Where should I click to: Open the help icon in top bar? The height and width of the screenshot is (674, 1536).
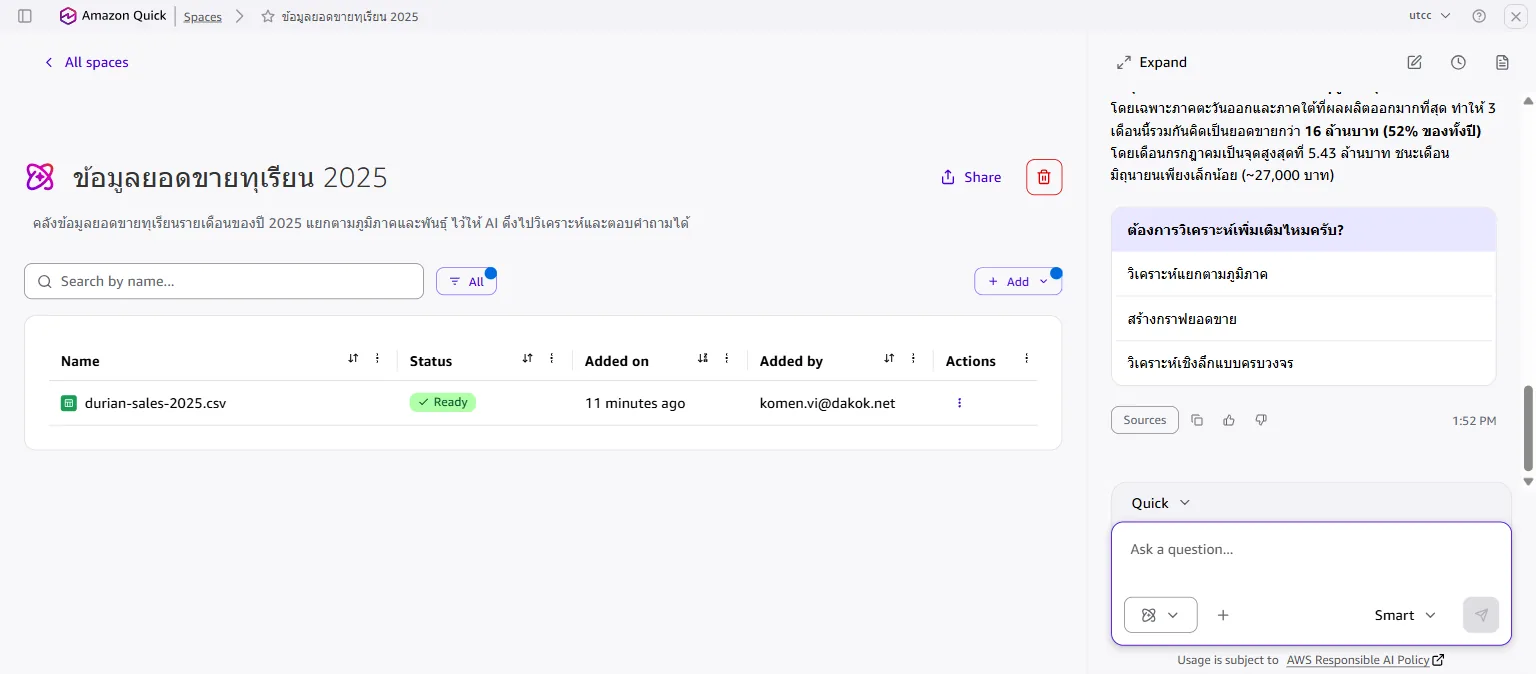click(x=1479, y=16)
